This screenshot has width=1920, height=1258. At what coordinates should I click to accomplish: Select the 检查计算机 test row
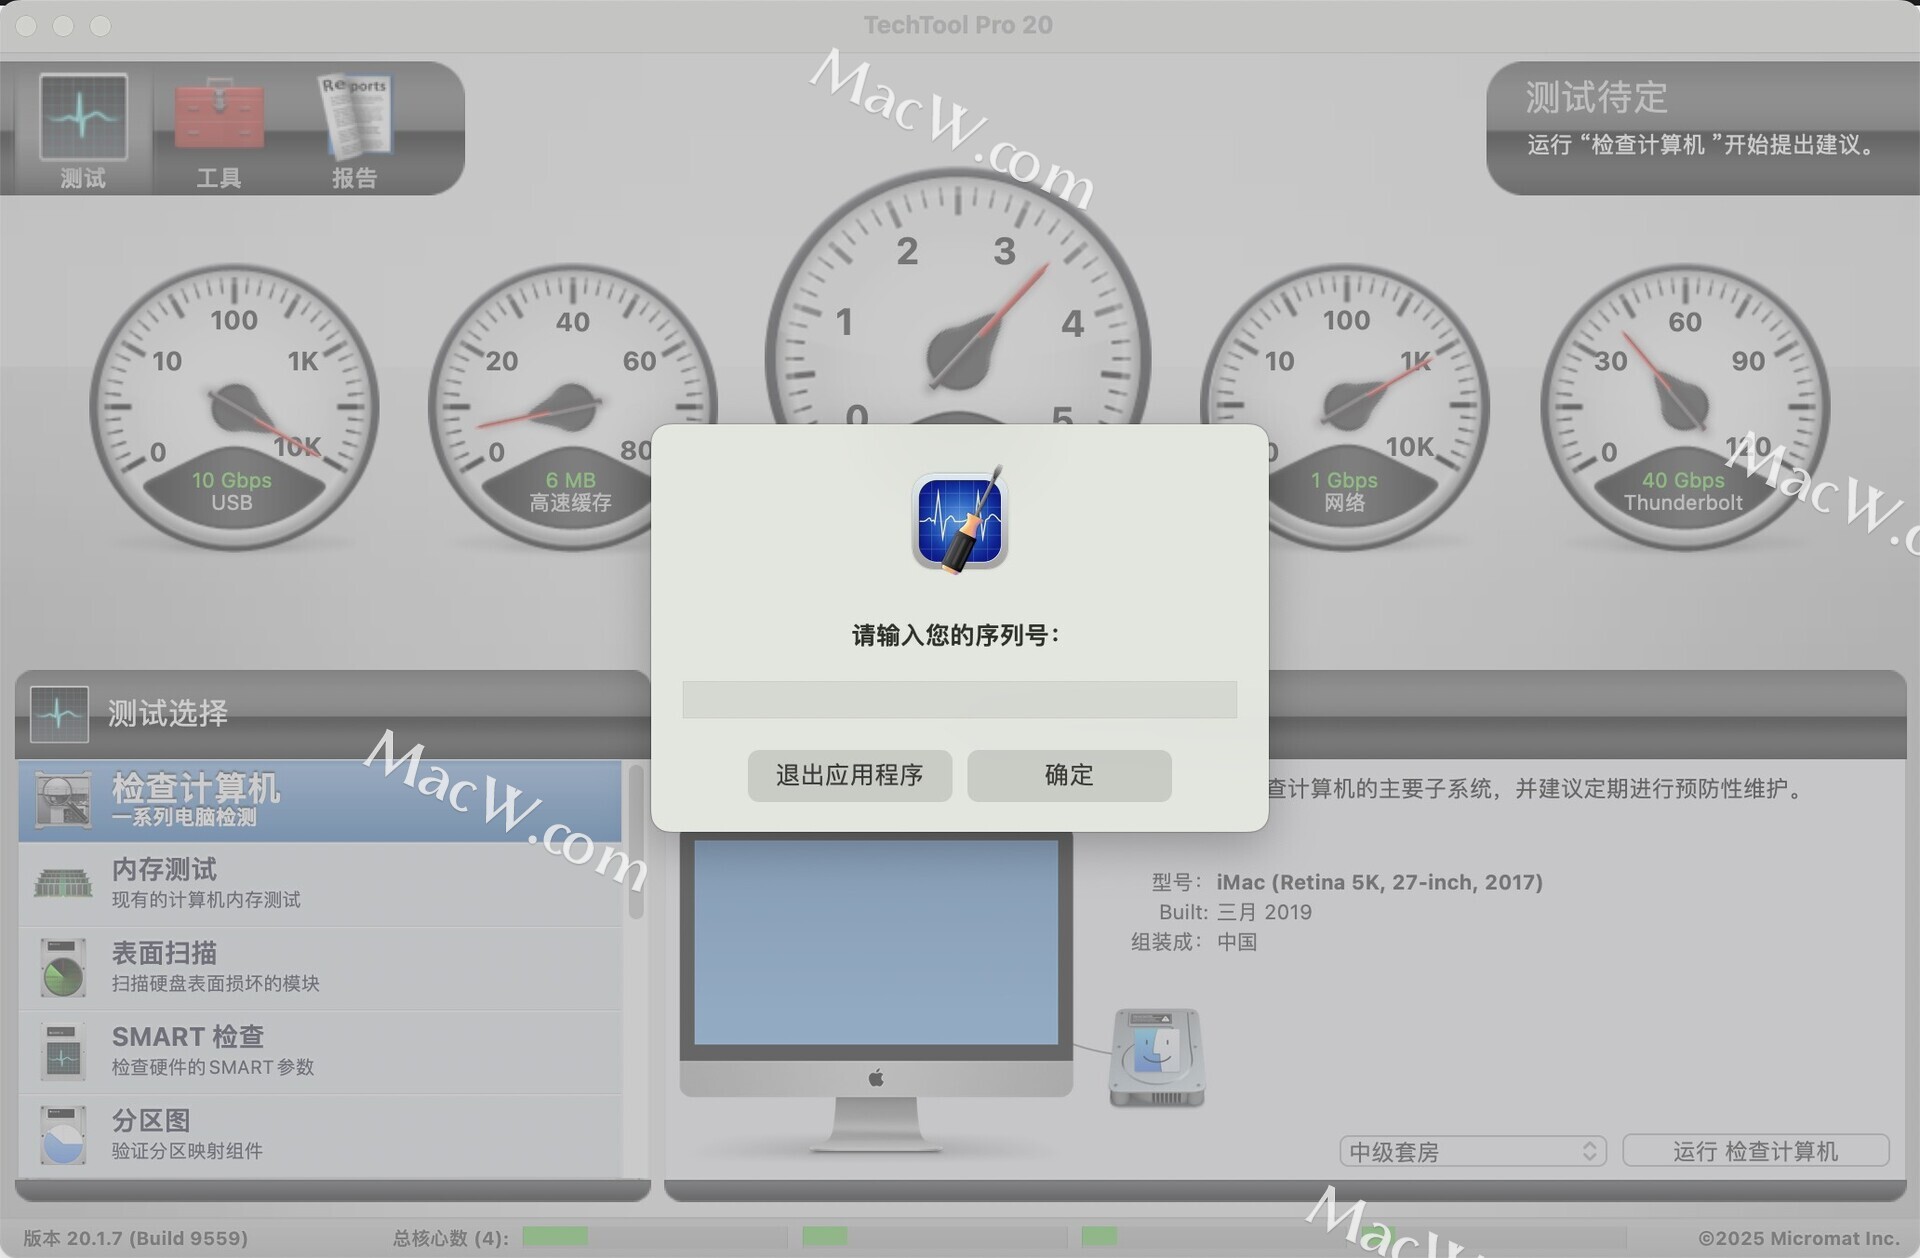pos(320,801)
